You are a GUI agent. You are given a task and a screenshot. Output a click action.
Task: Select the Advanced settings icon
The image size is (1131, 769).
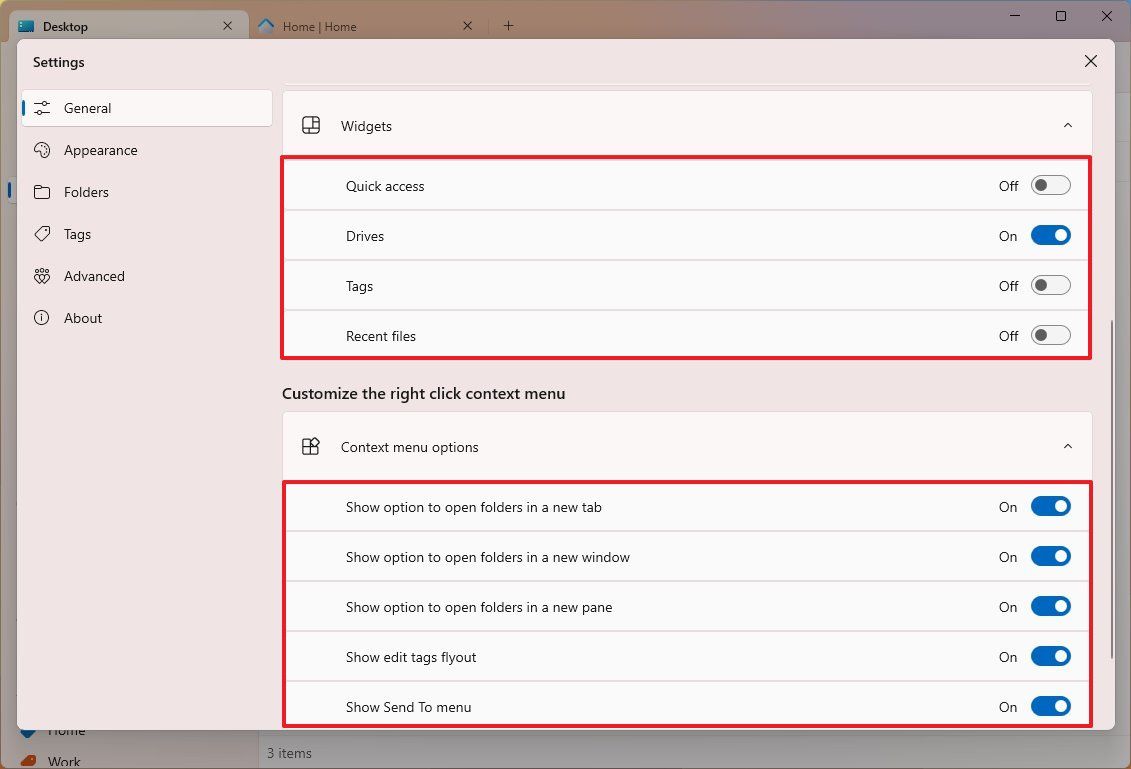click(x=41, y=276)
